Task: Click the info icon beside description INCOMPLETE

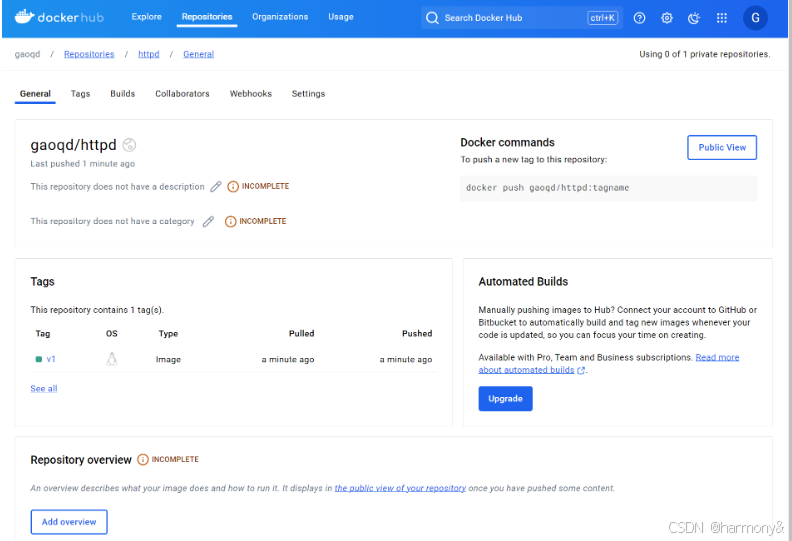Action: coord(233,186)
